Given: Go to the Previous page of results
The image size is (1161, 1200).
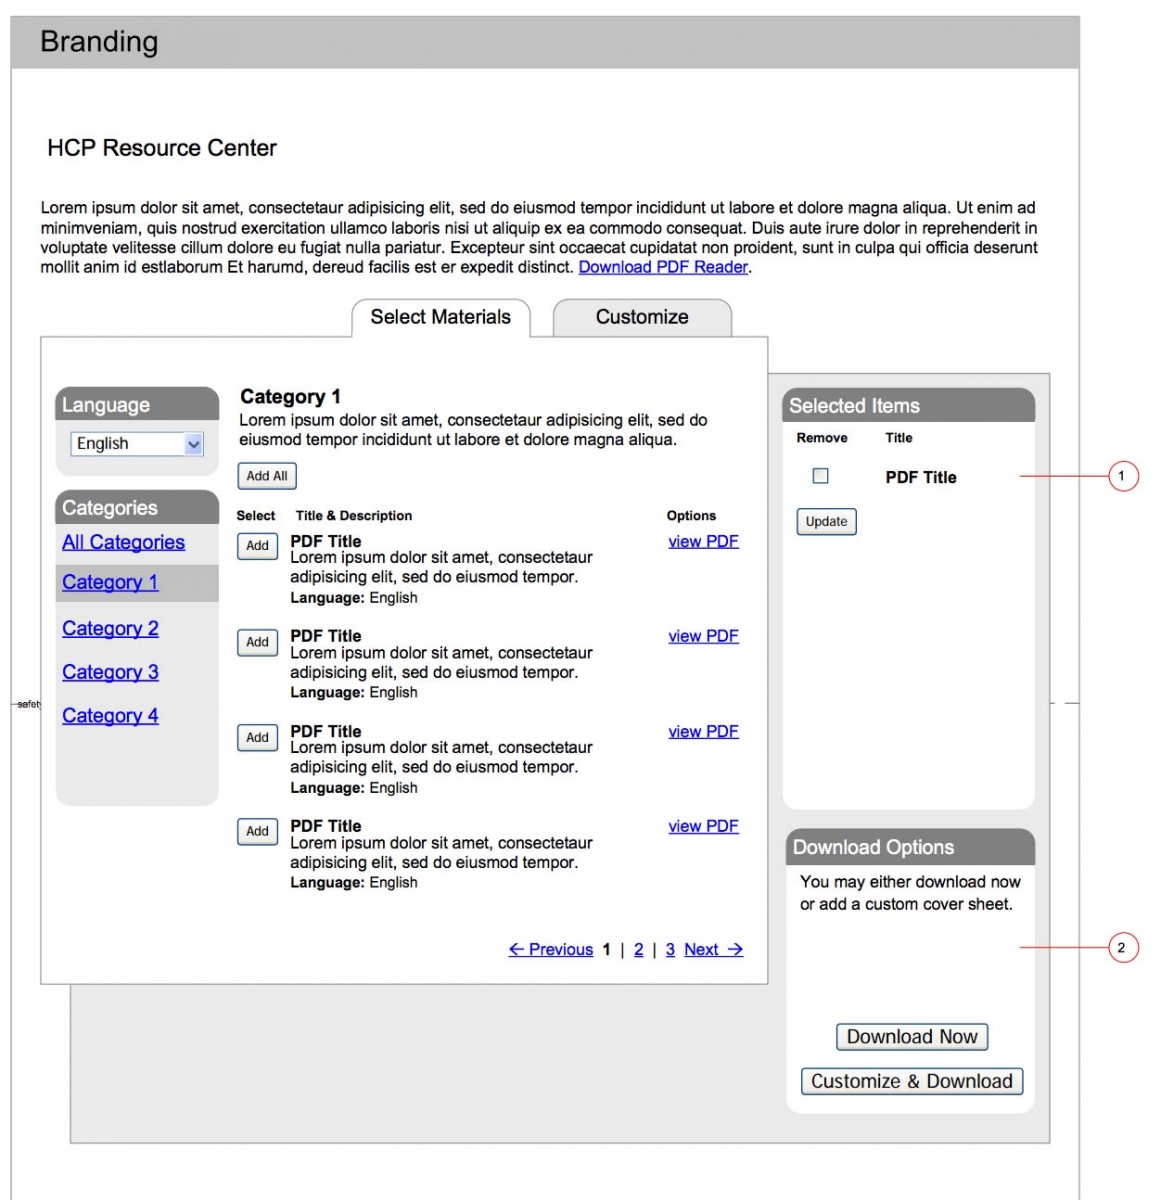Looking at the screenshot, I should [551, 949].
